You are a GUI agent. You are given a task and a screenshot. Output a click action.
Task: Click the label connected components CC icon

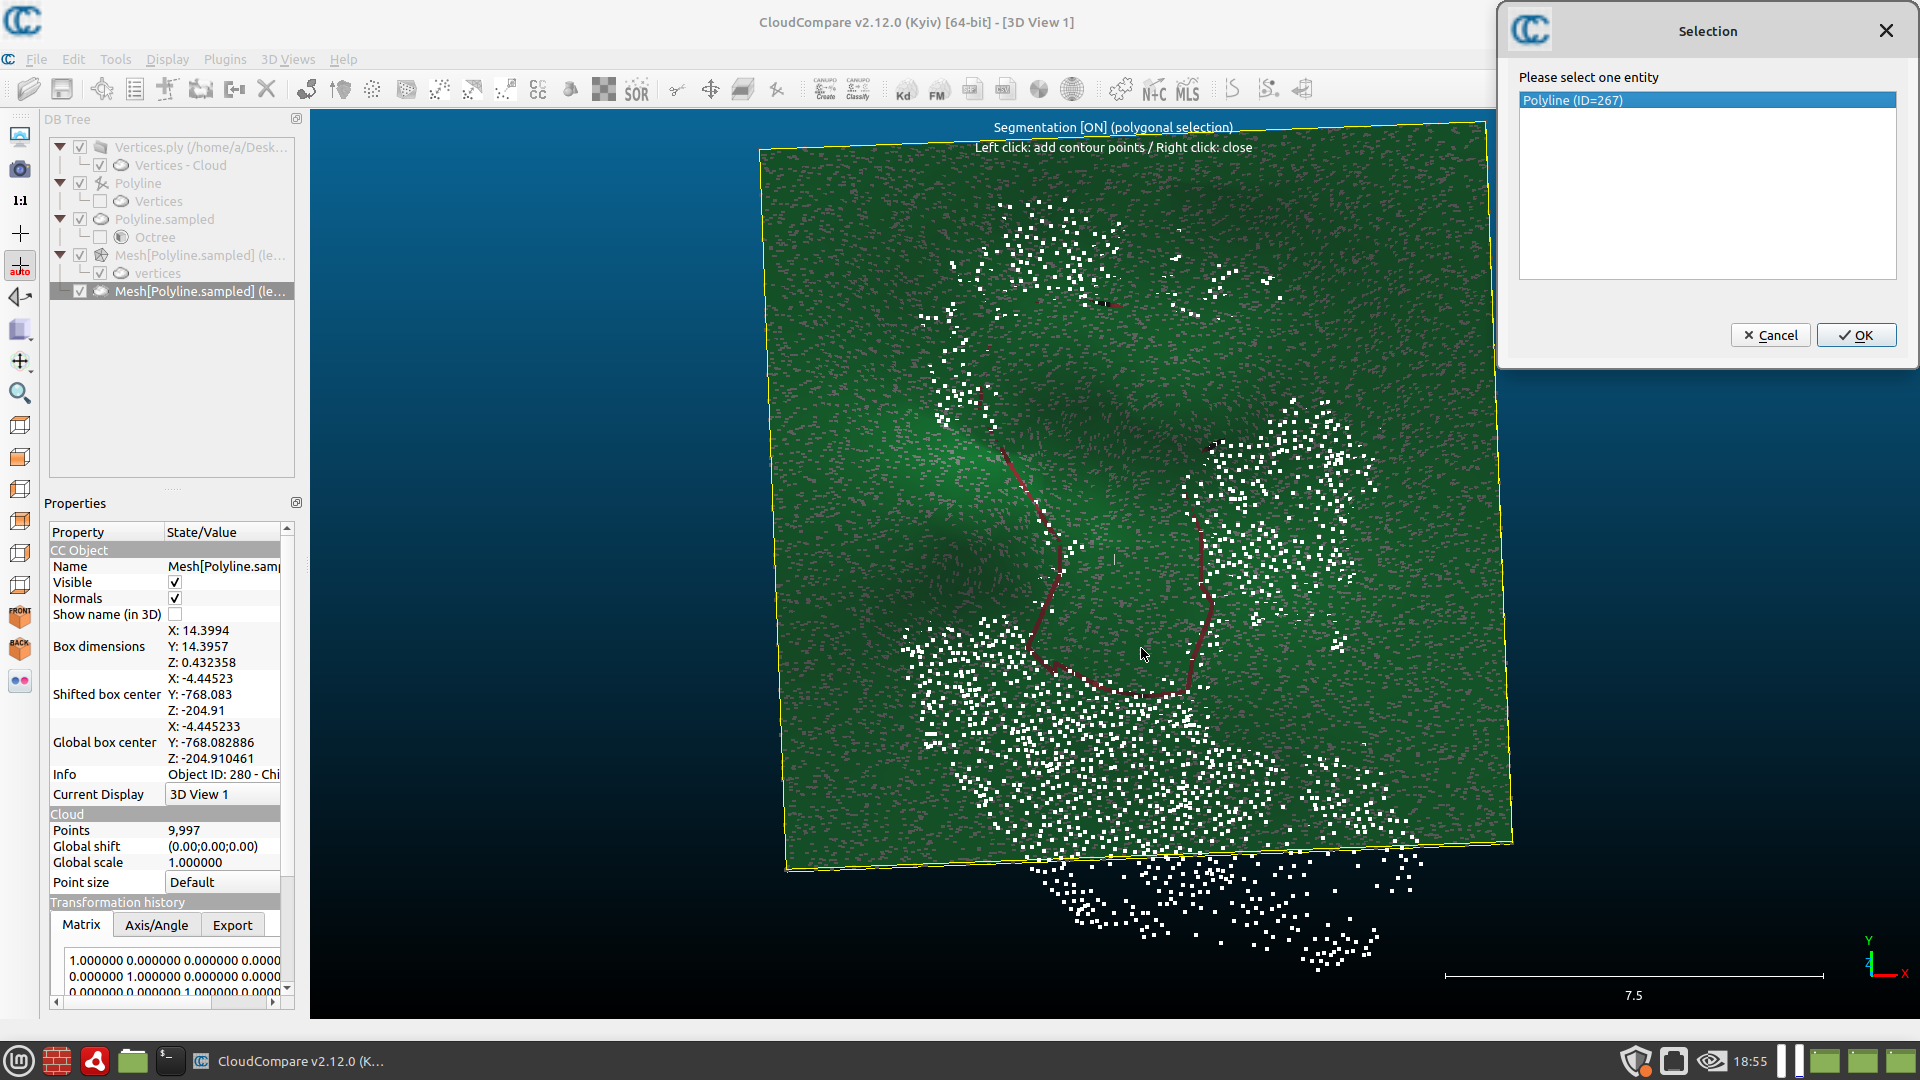[538, 90]
